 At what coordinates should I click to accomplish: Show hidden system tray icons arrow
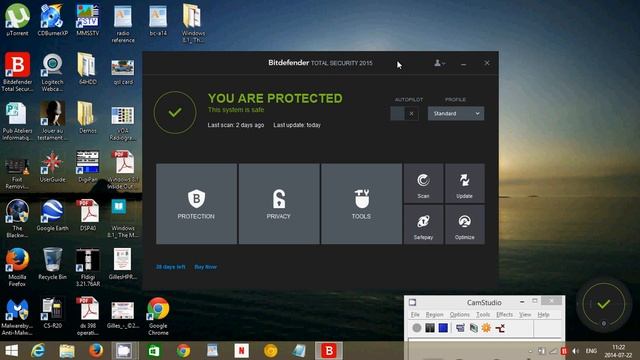pyautogui.click(x=530, y=351)
